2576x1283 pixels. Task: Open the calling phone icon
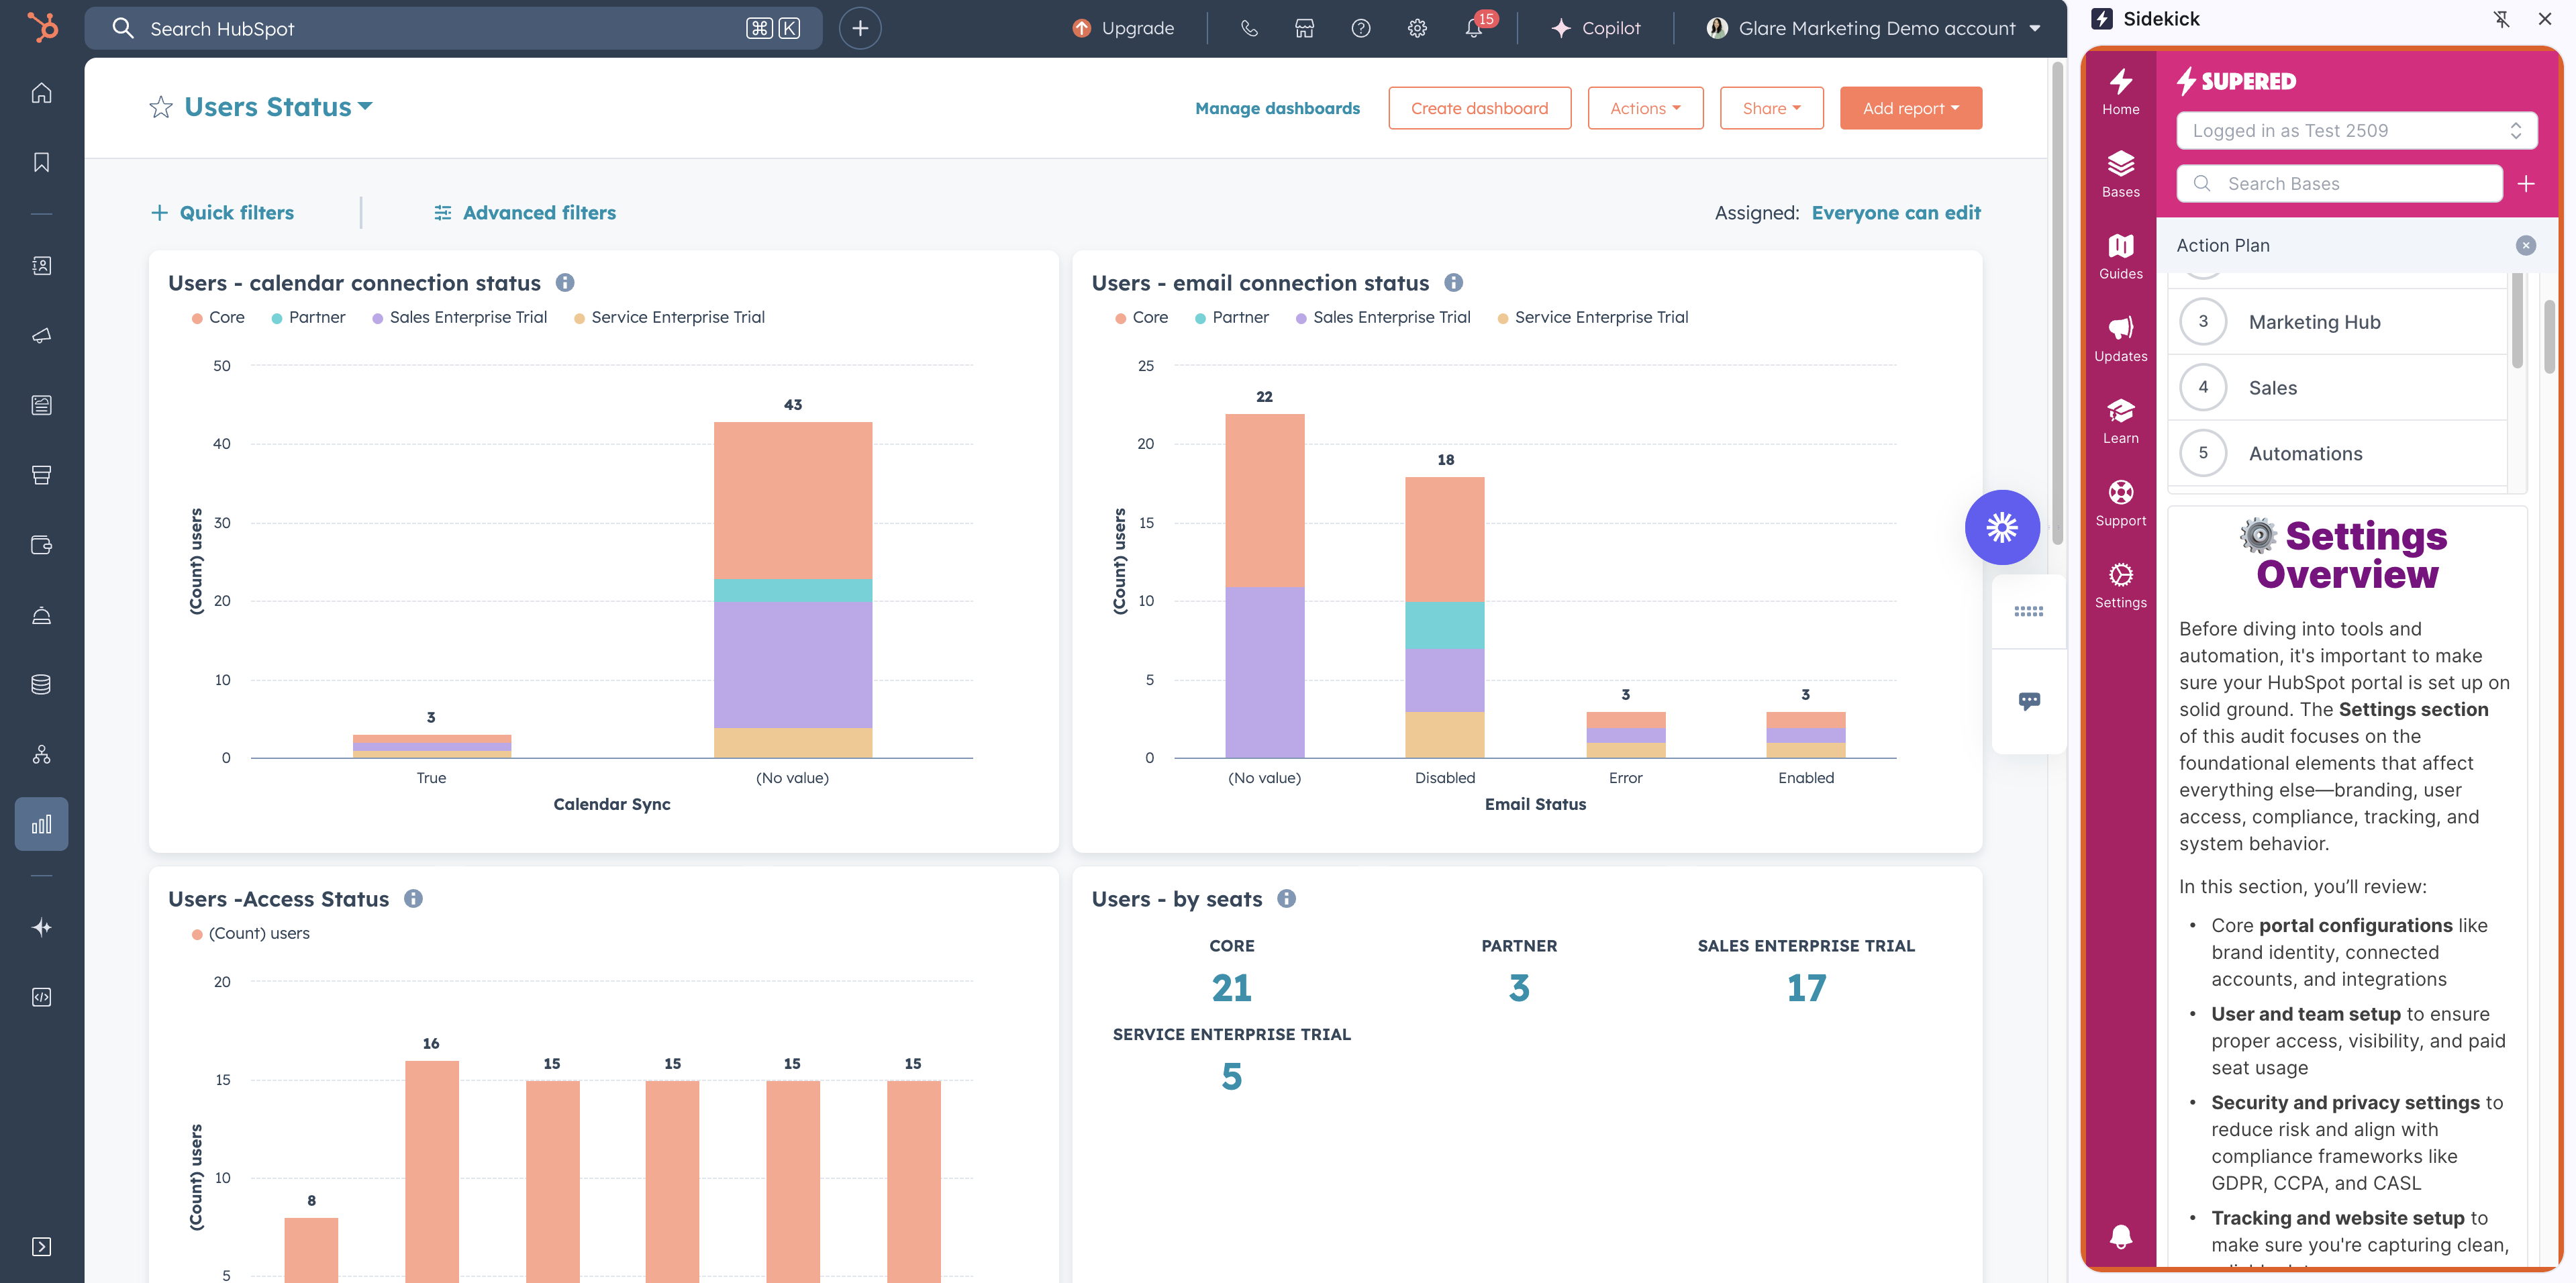(1249, 28)
